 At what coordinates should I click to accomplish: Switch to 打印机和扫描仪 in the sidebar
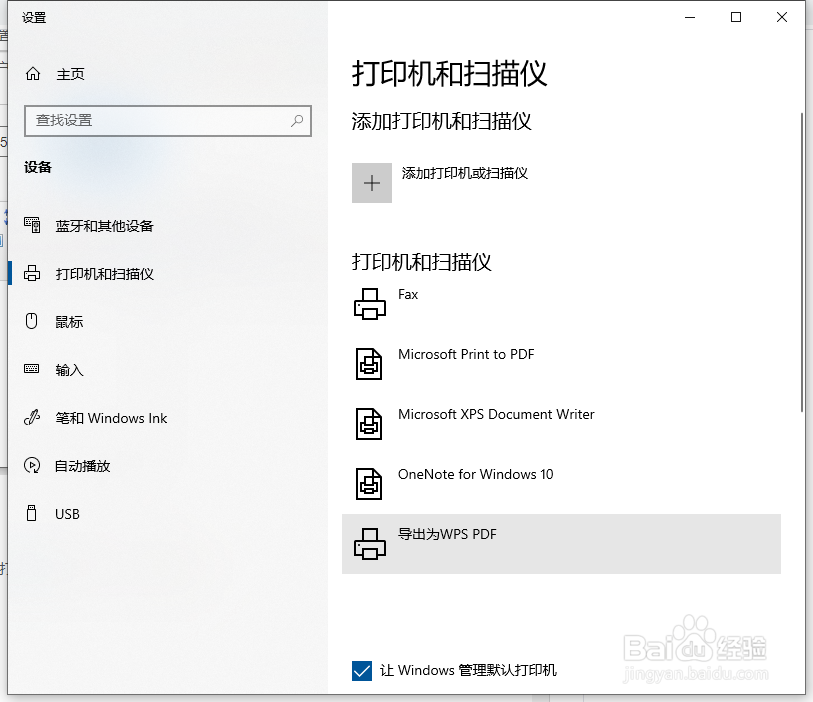click(x=103, y=273)
